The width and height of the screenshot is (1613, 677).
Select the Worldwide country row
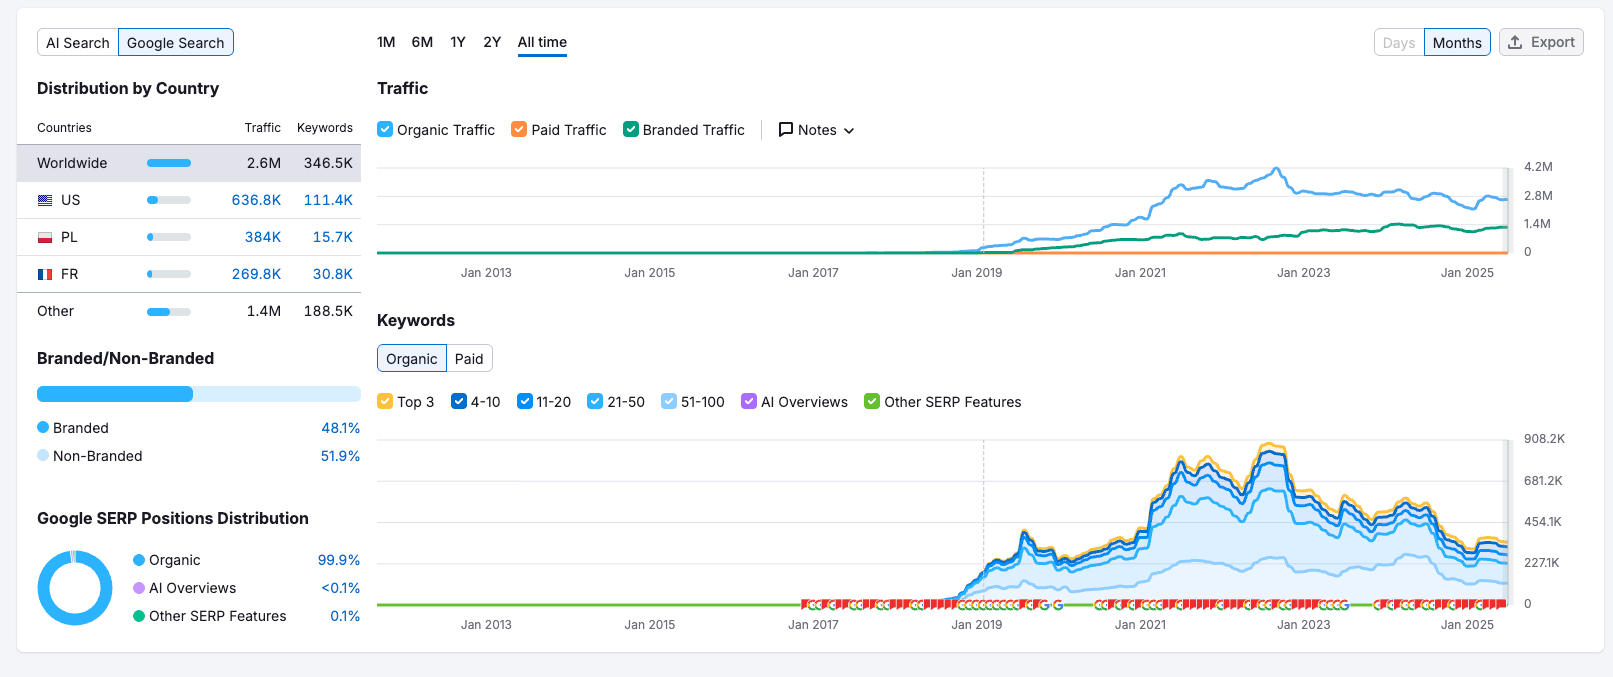188,163
